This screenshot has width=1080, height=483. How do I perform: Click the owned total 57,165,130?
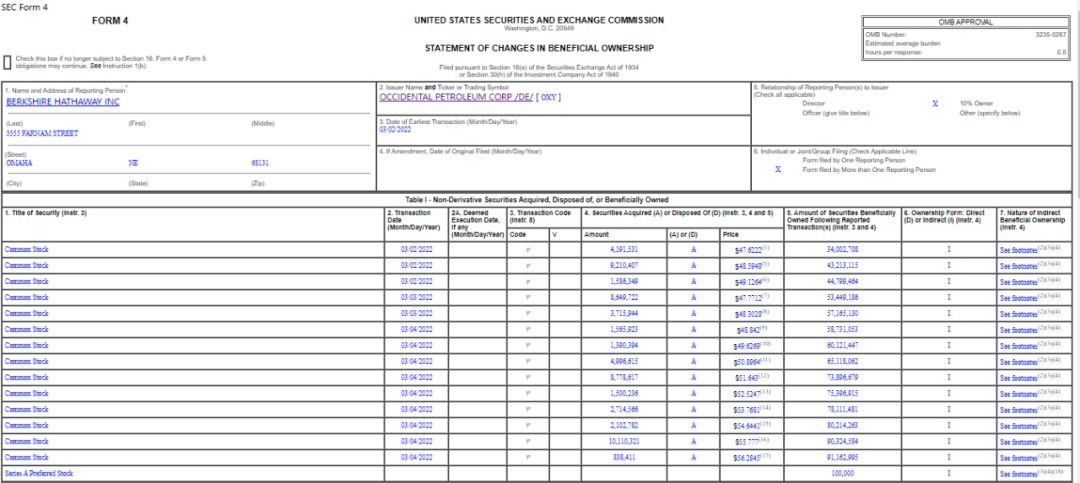tap(842, 314)
